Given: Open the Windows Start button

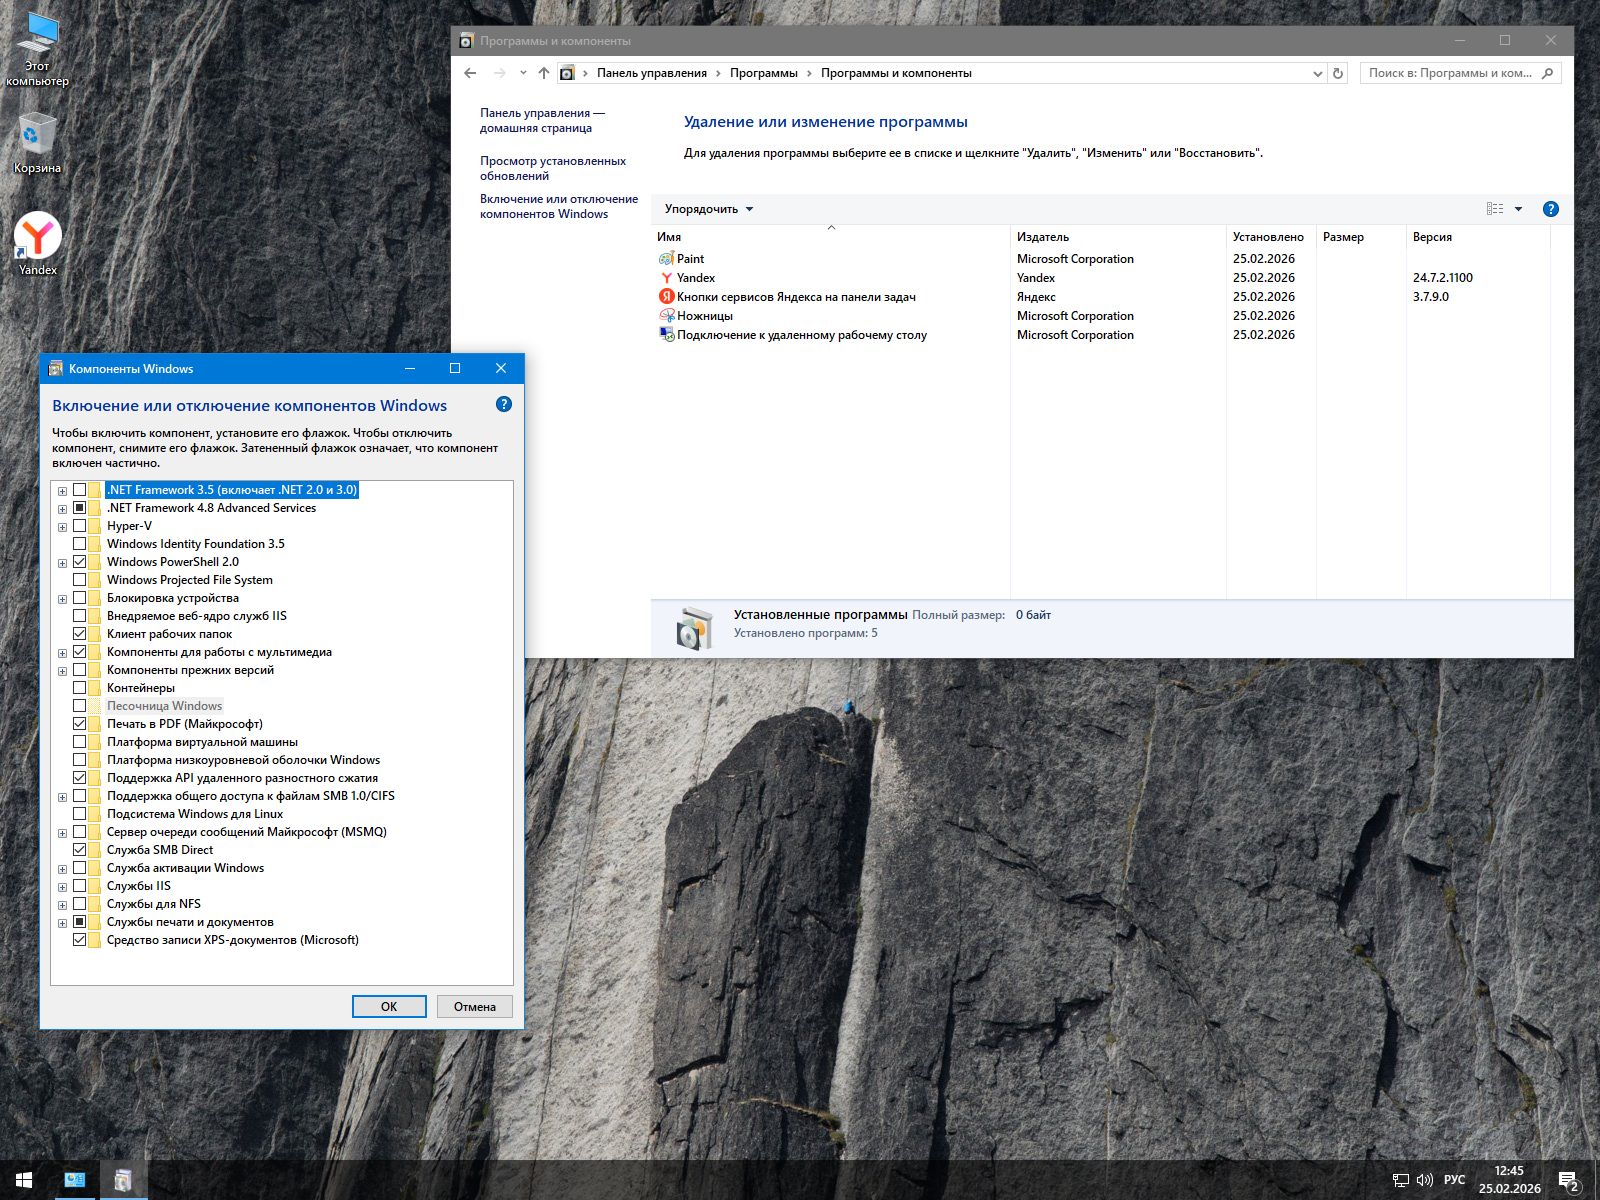Looking at the screenshot, I should point(24,1180).
